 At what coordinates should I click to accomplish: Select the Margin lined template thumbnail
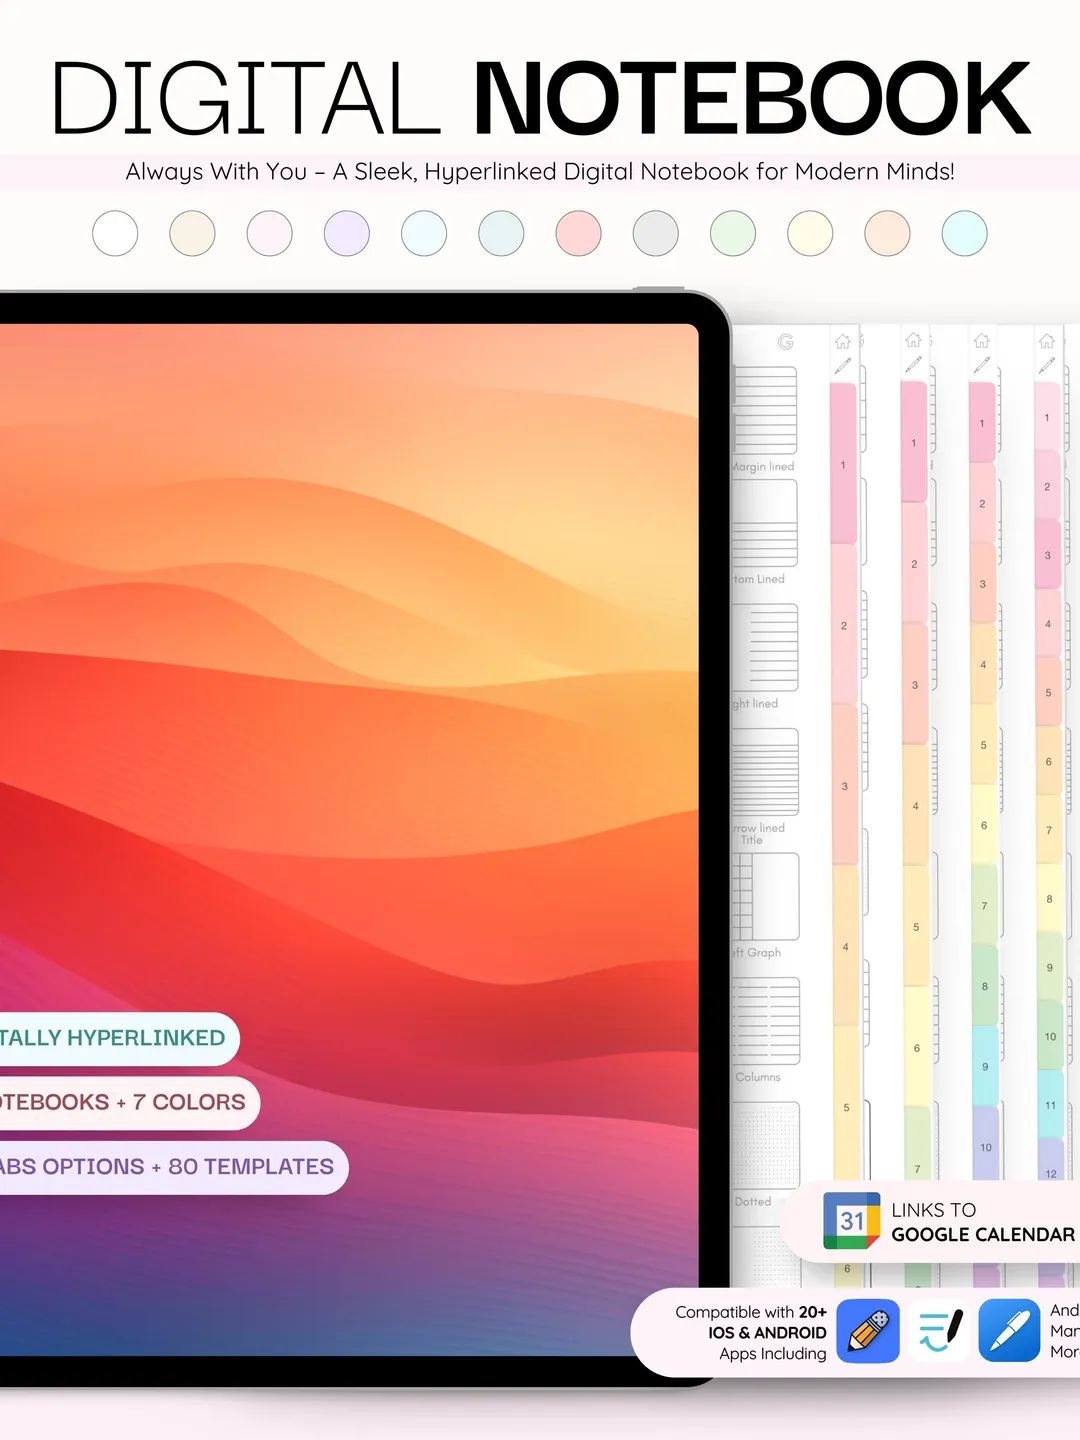click(x=765, y=410)
